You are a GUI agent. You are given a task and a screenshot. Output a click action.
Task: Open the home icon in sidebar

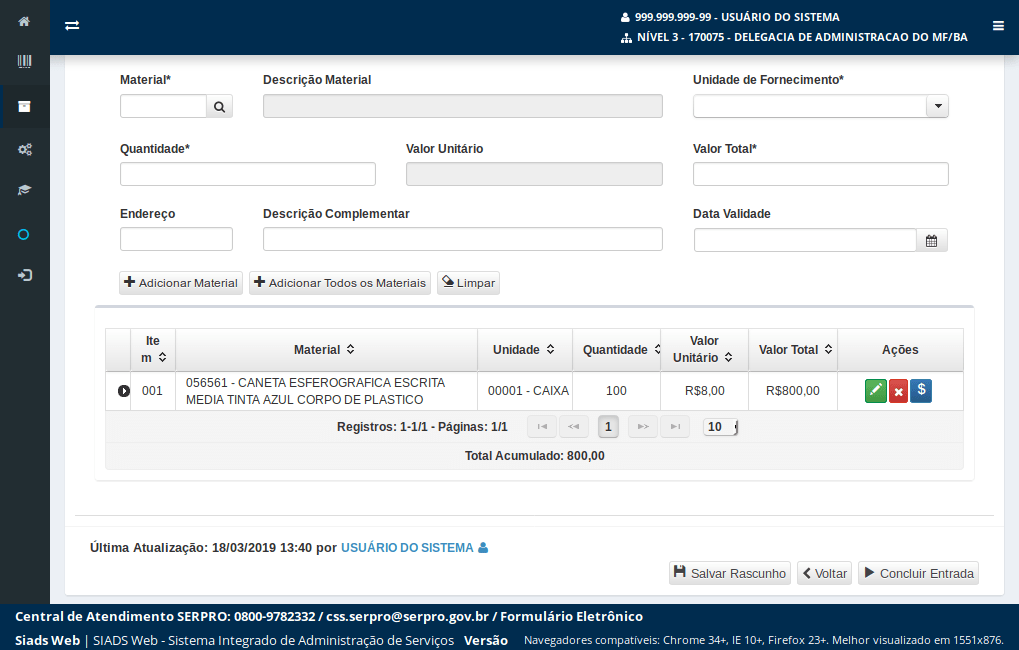click(x=24, y=21)
